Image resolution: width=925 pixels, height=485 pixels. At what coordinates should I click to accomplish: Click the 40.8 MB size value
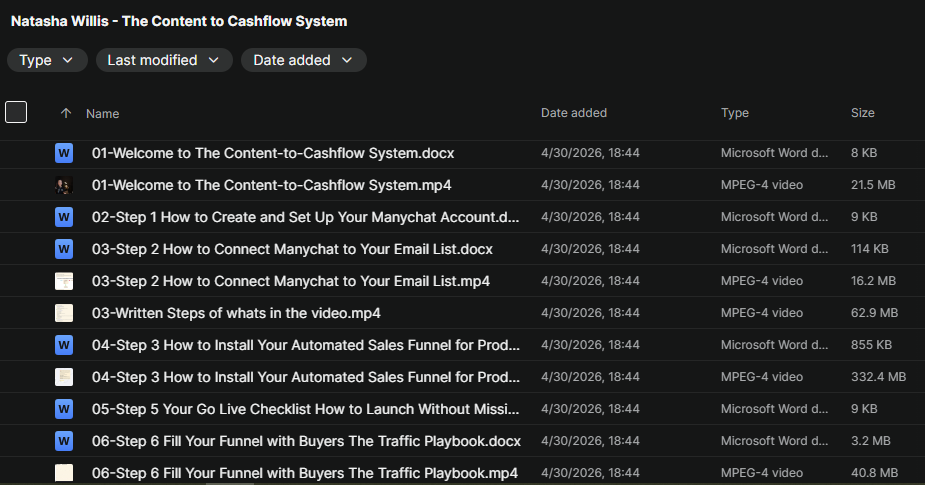coord(874,472)
